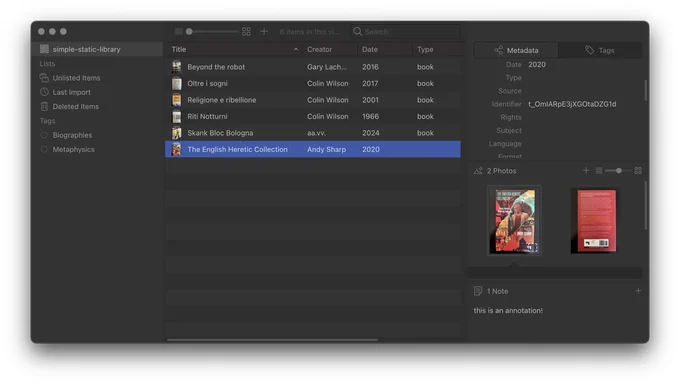The image size is (680, 384).
Task: Click the 2 Photos section icon
Action: [x=478, y=171]
